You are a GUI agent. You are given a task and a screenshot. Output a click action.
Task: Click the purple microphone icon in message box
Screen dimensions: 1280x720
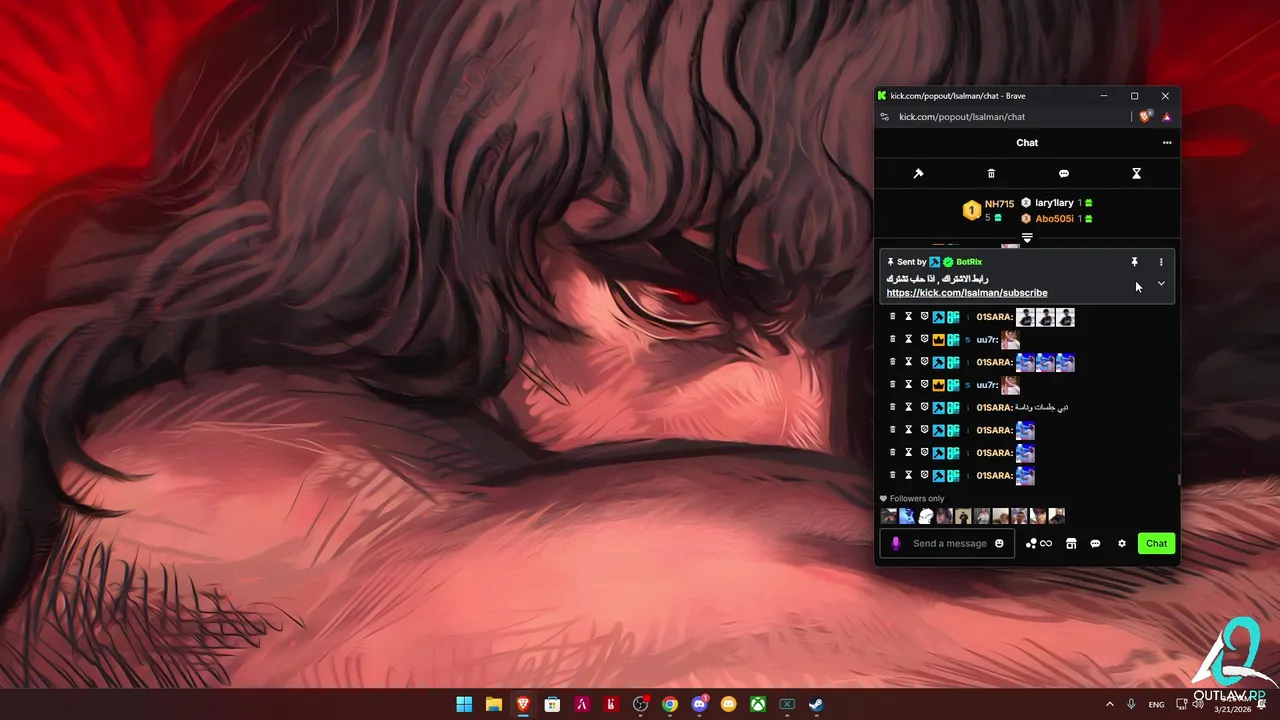(896, 543)
